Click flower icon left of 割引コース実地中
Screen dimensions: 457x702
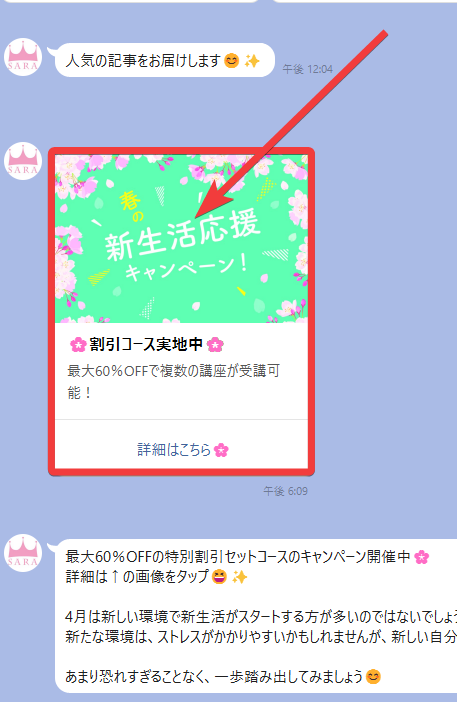point(78,345)
